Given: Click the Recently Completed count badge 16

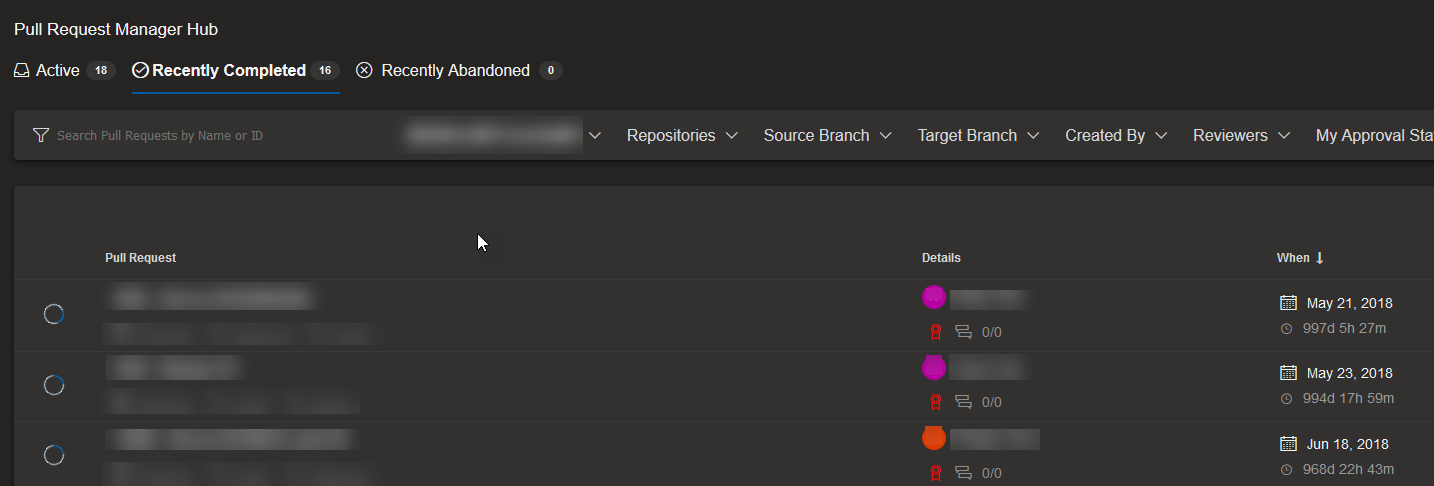Looking at the screenshot, I should point(325,70).
